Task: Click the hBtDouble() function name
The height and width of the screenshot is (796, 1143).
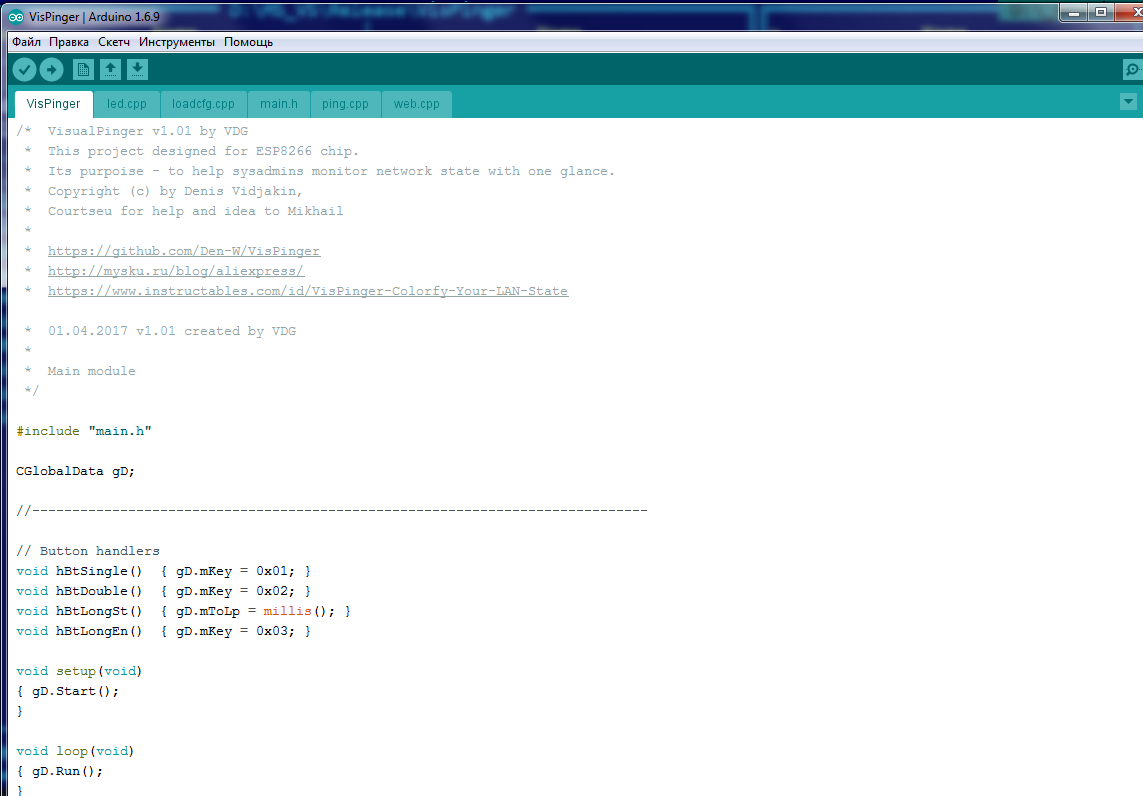Action: point(98,591)
